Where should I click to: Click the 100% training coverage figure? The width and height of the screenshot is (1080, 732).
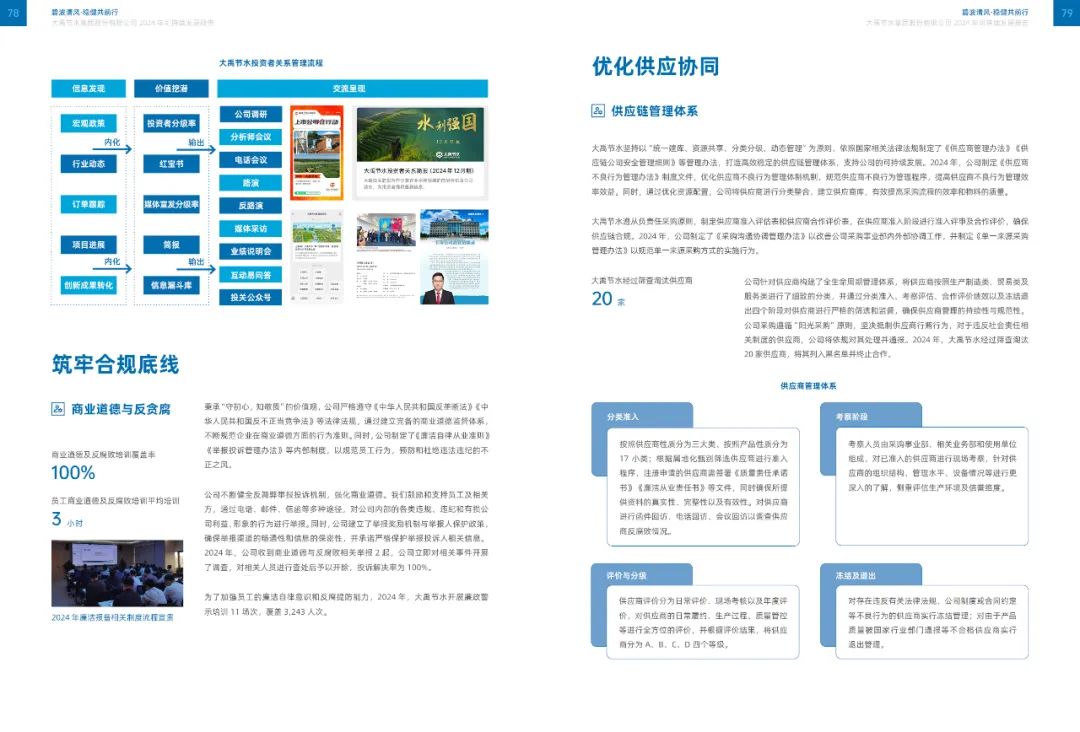coord(73,473)
